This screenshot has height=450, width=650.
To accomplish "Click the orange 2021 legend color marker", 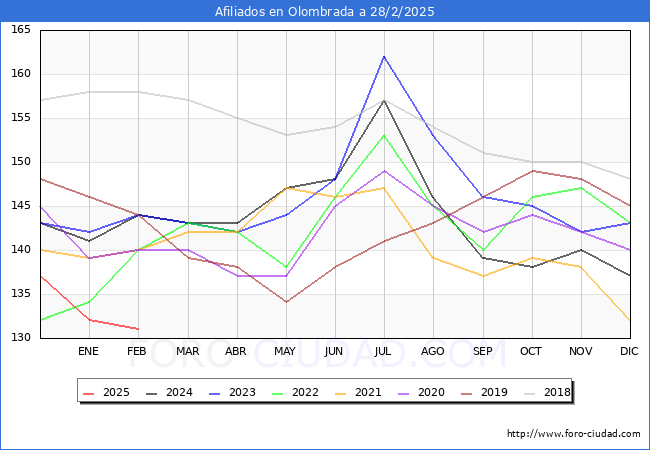I will tap(340, 393).
